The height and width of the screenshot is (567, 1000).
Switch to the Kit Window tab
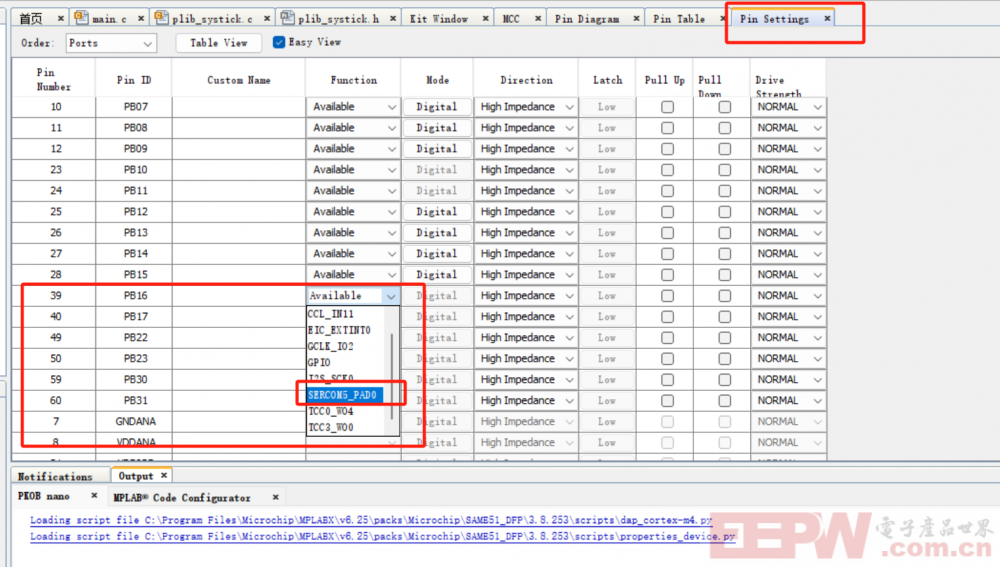click(439, 19)
